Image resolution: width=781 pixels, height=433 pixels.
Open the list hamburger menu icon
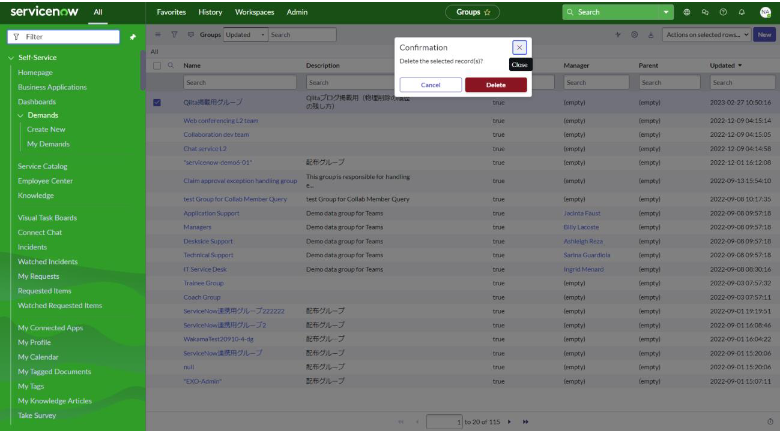(x=157, y=34)
